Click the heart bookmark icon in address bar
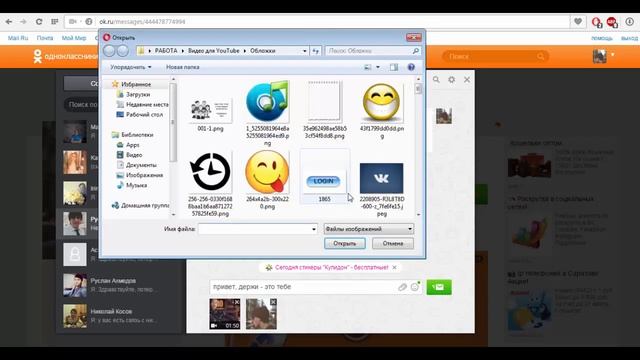This screenshot has height=360, width=640. [578, 21]
